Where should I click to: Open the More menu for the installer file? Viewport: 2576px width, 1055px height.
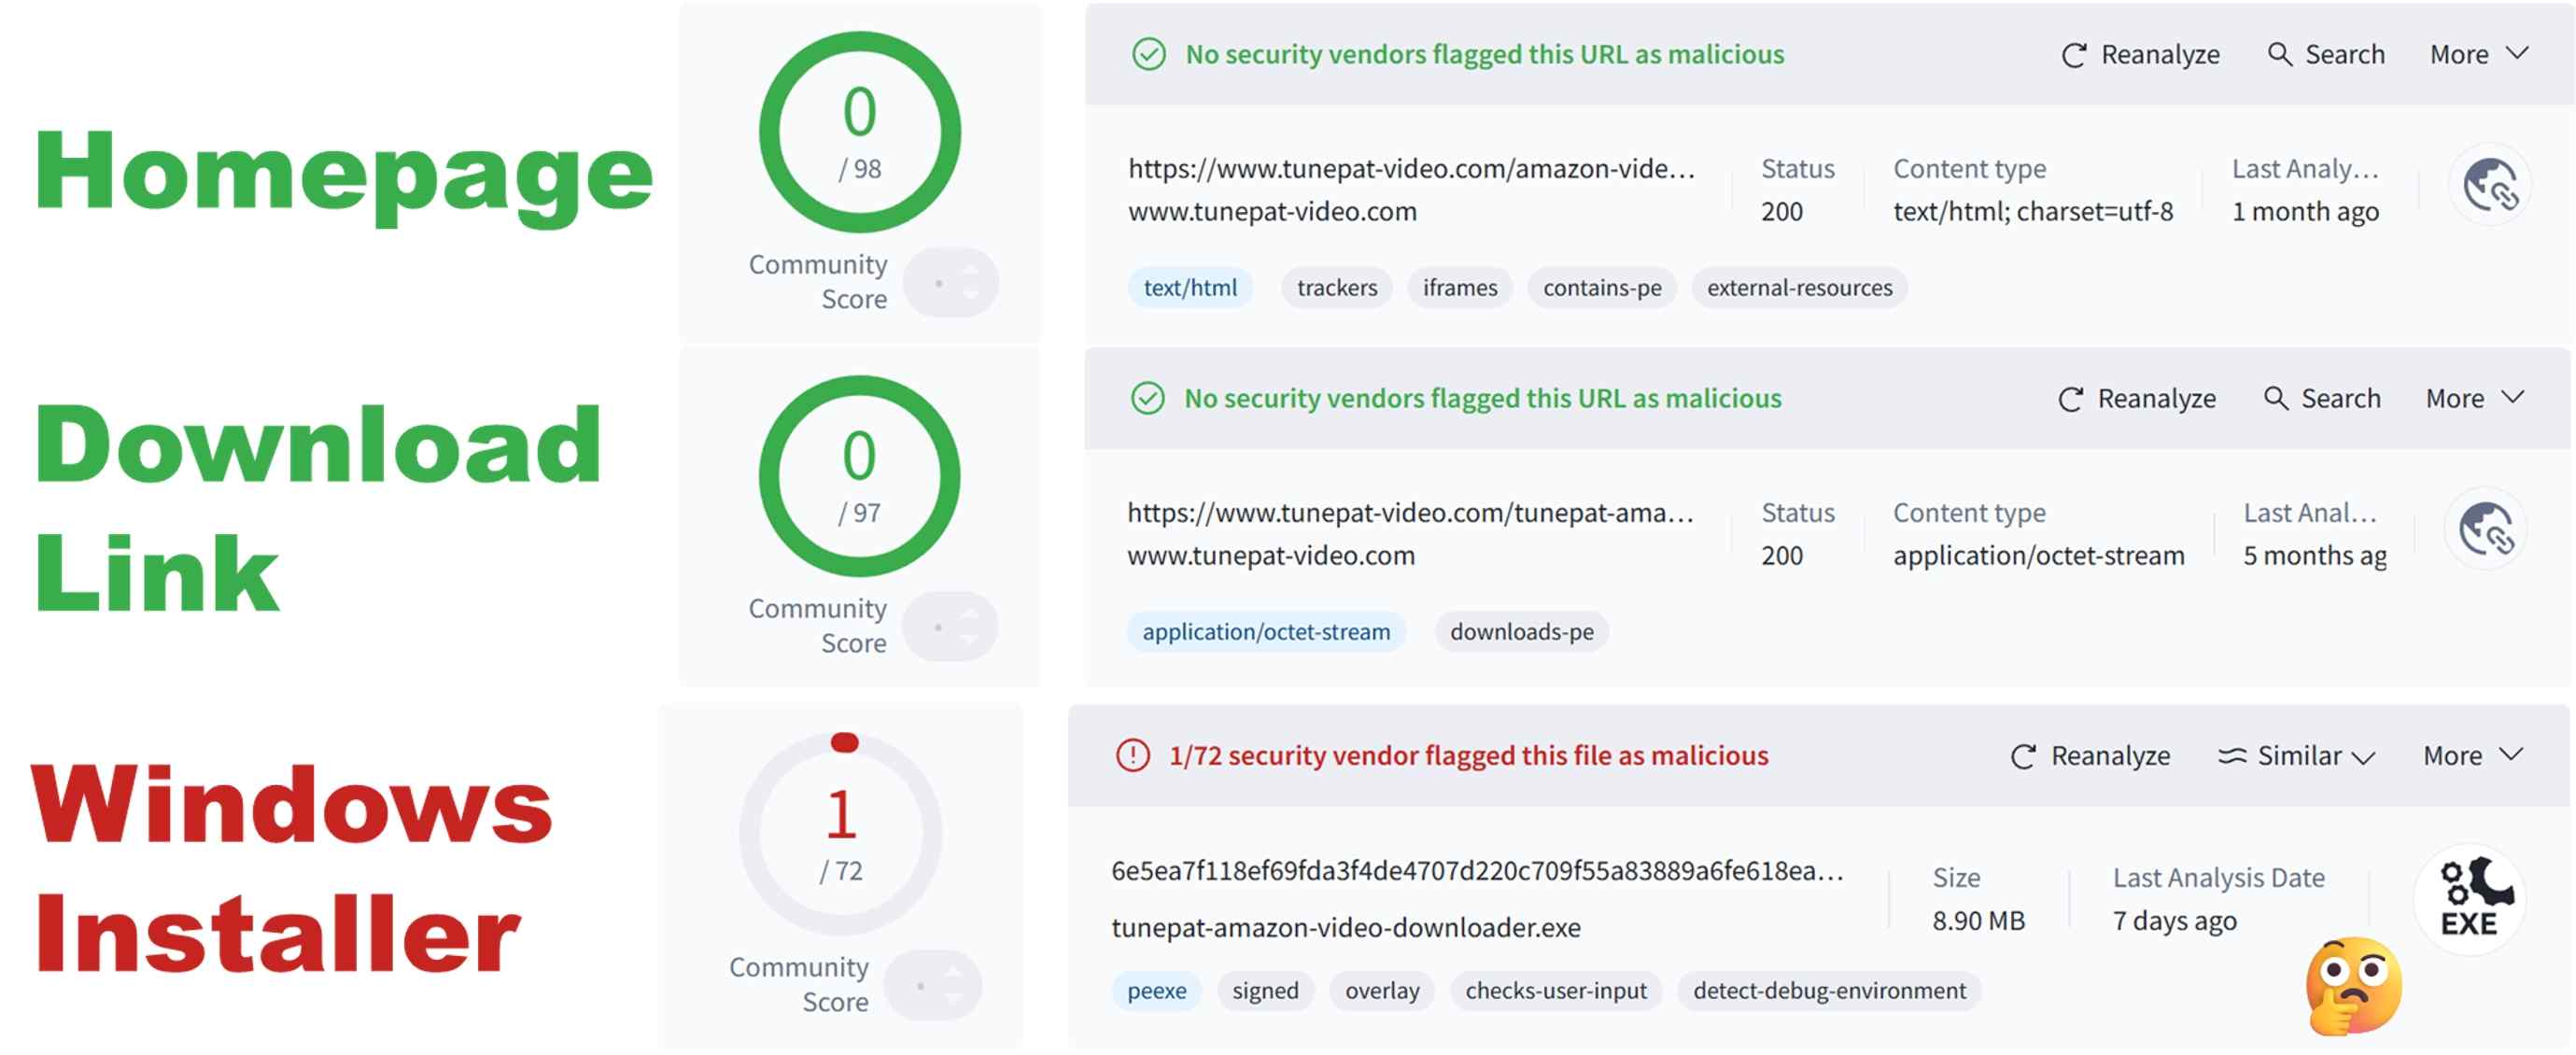pos(2471,756)
